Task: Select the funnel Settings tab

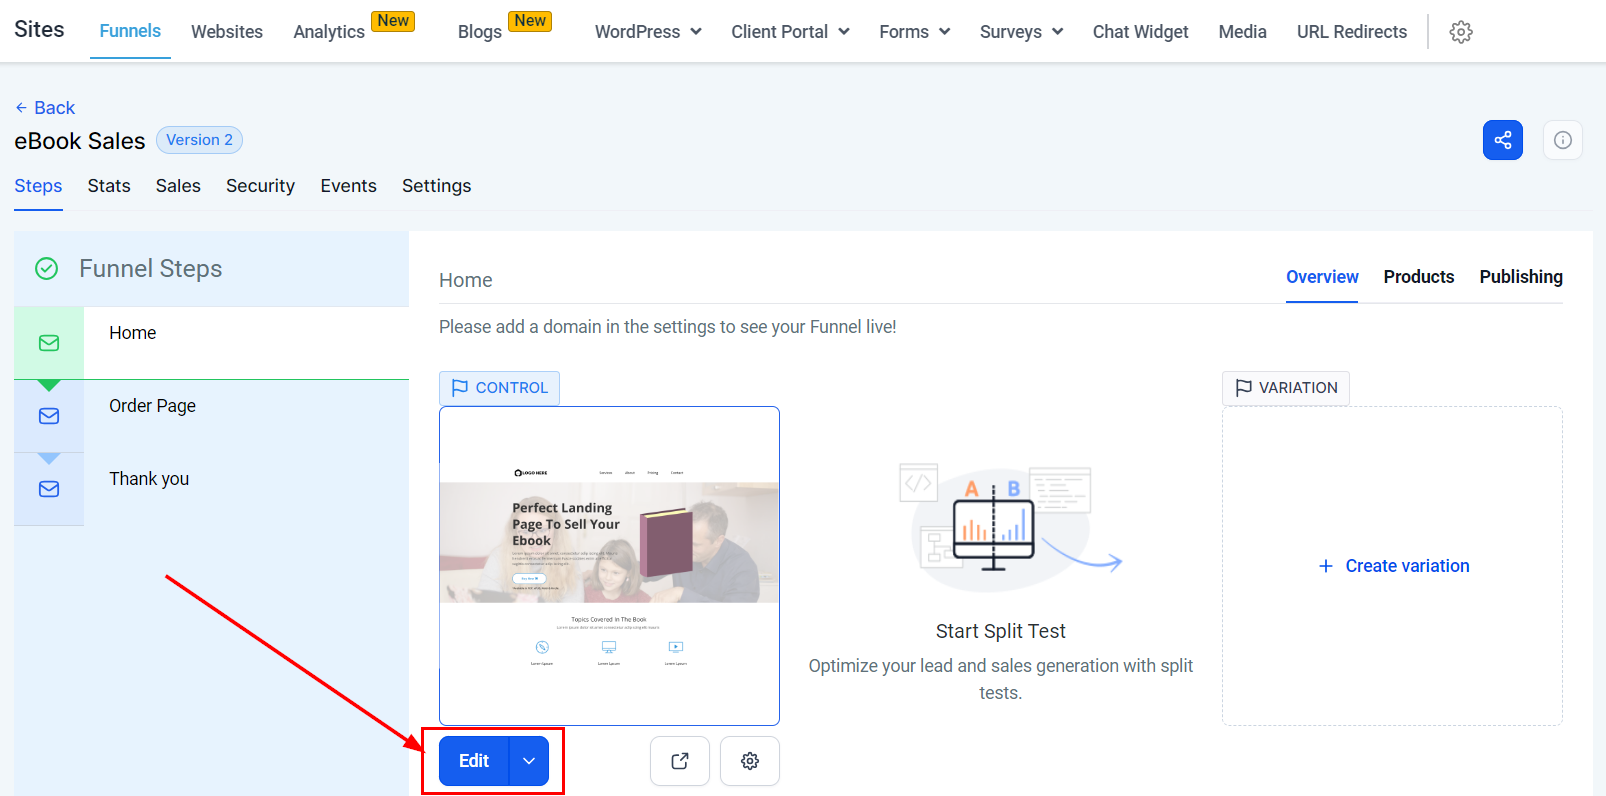Action: 436,186
